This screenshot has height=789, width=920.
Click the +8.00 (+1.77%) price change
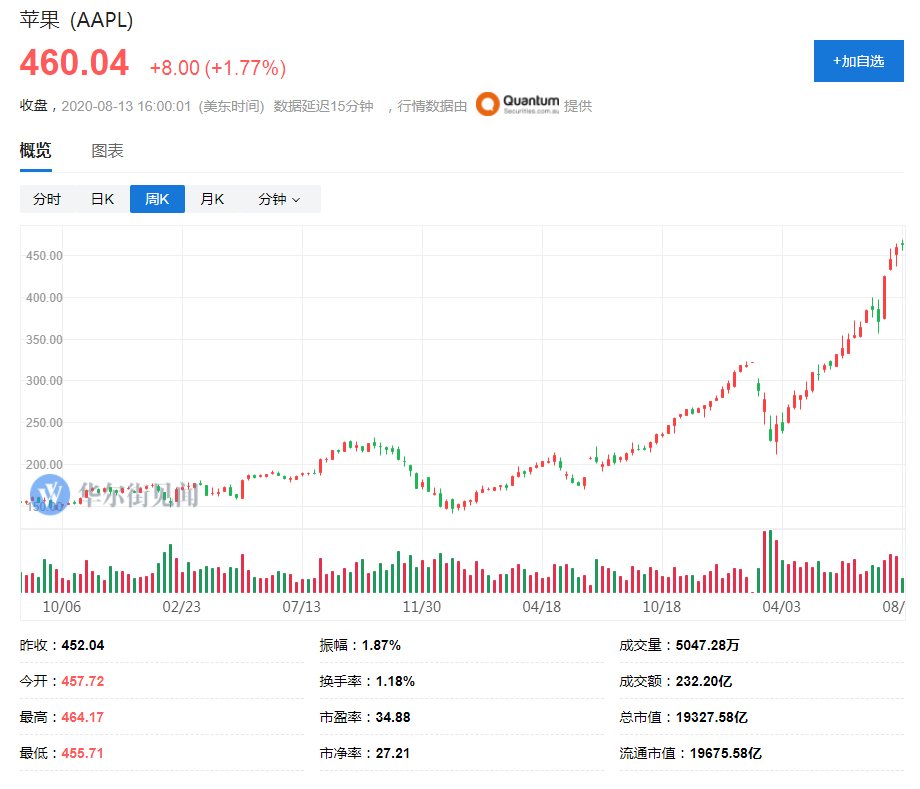tap(218, 68)
